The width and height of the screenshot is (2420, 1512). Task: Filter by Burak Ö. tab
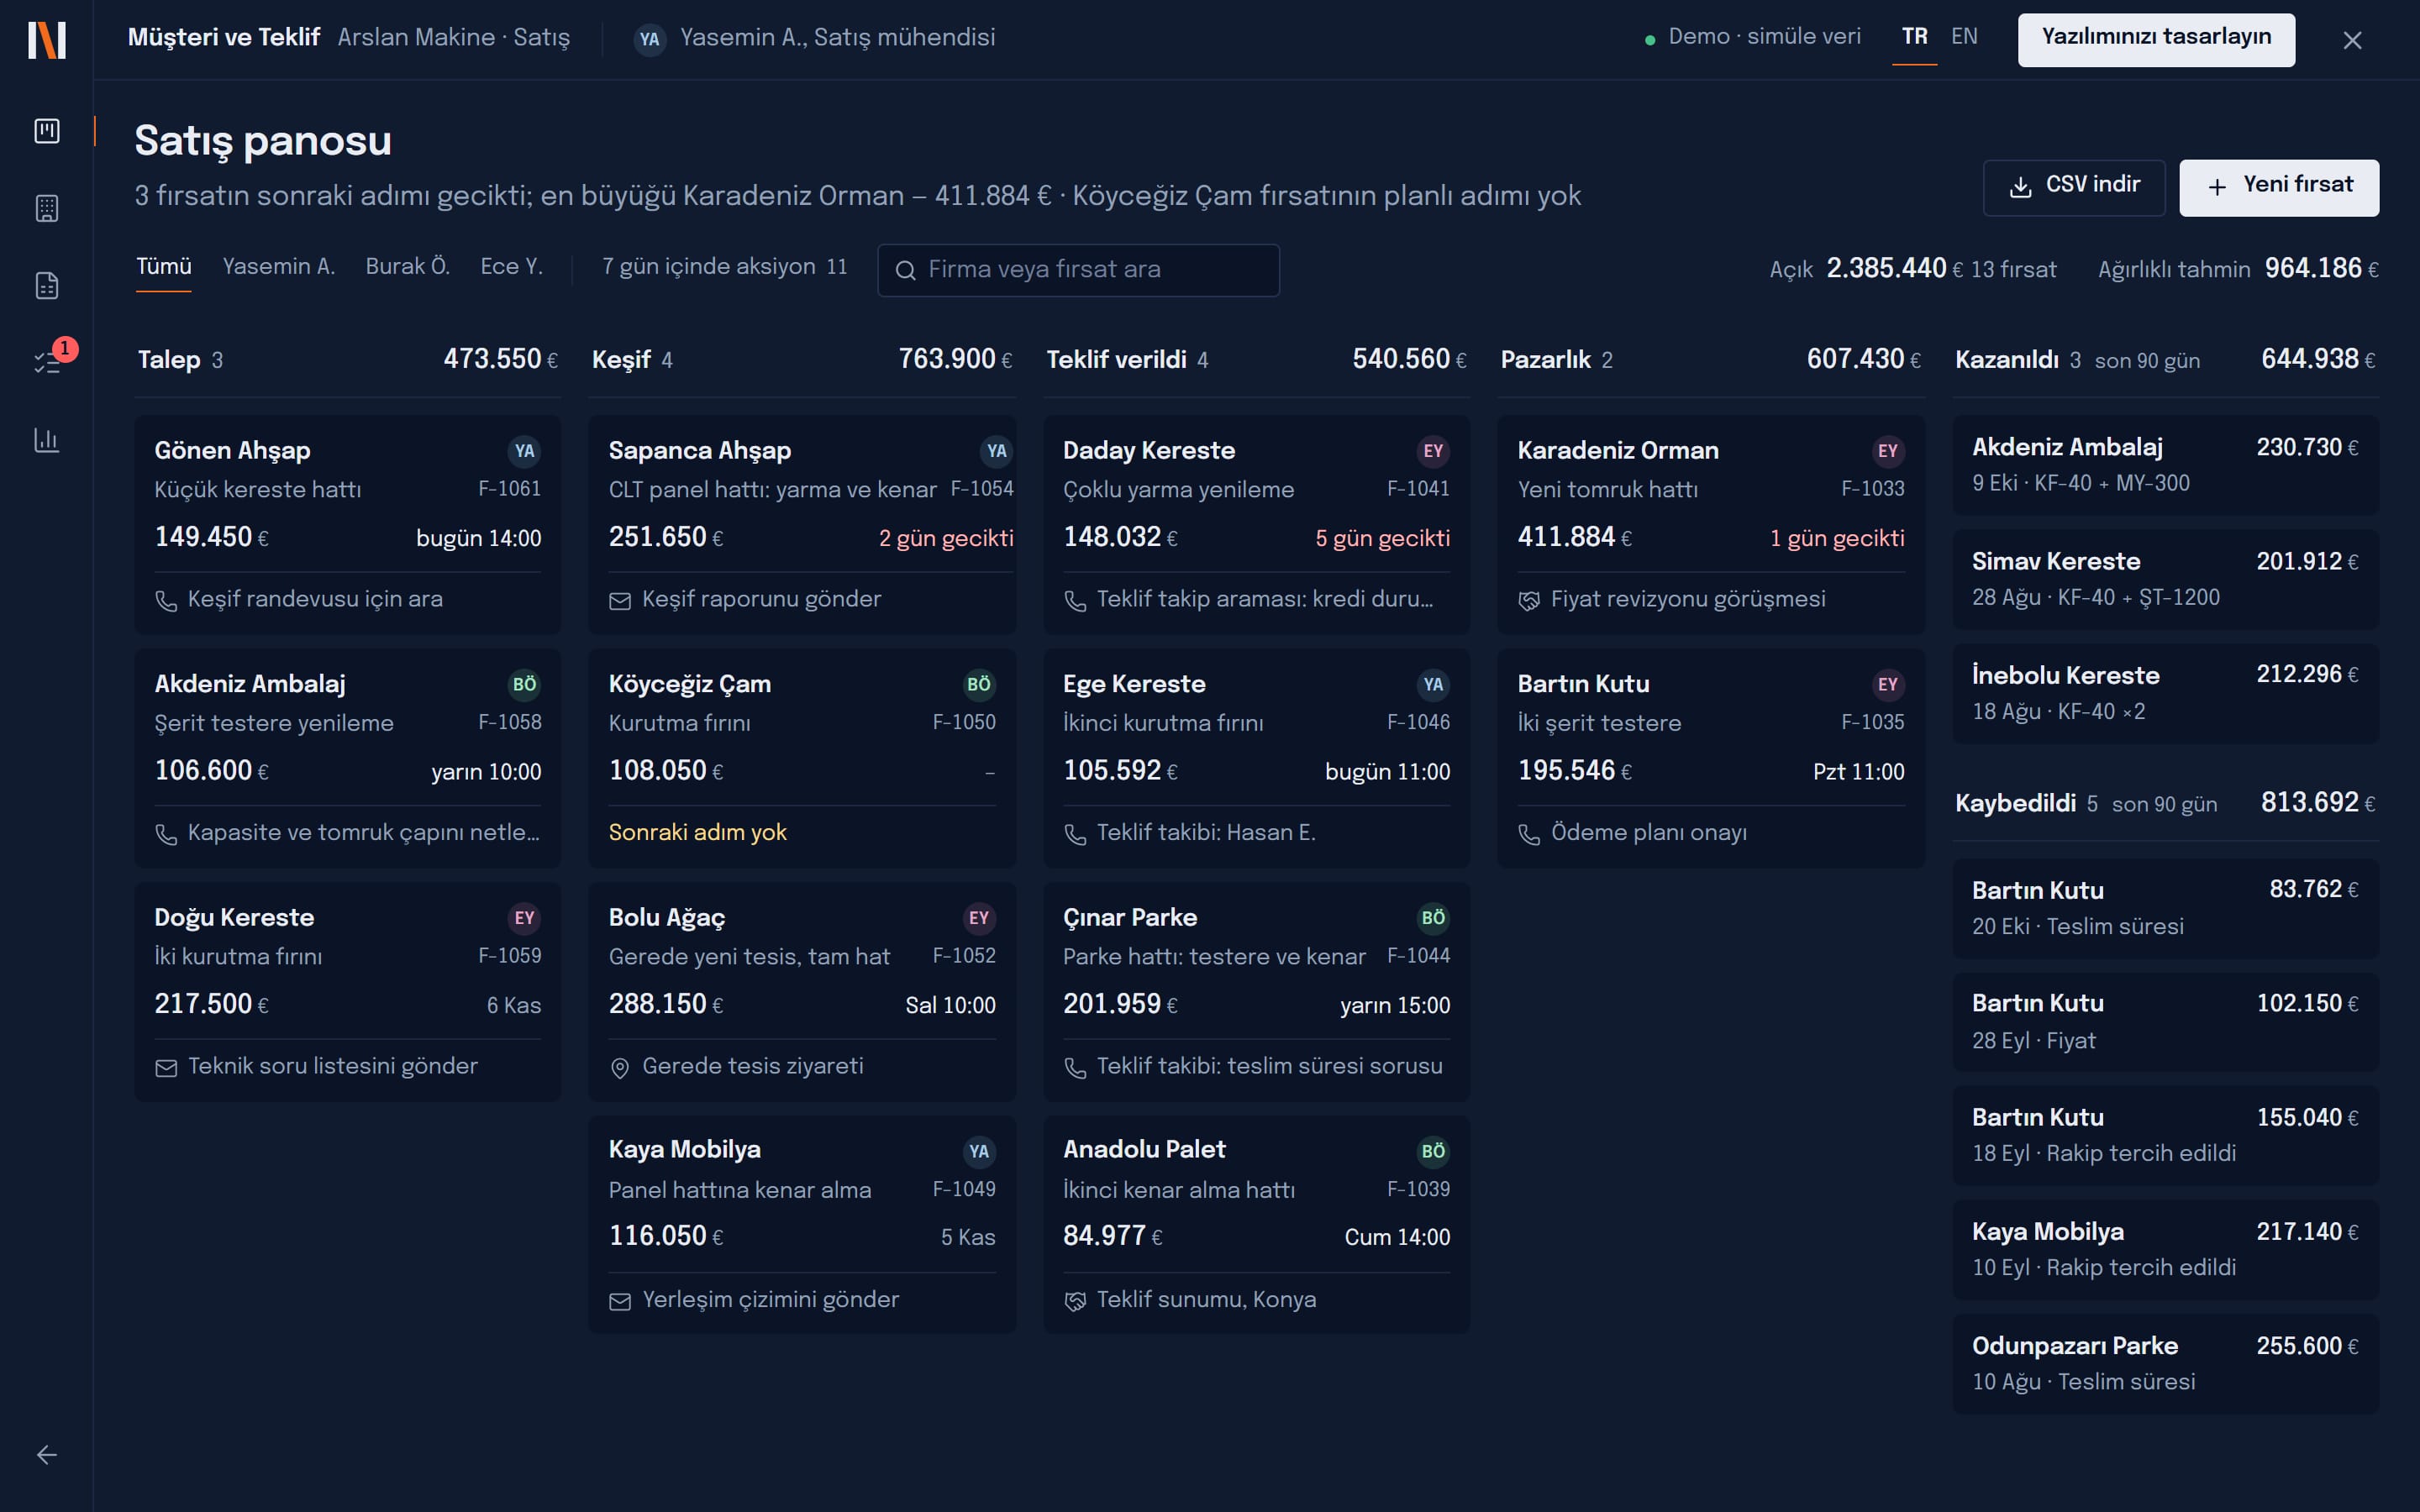click(x=408, y=267)
